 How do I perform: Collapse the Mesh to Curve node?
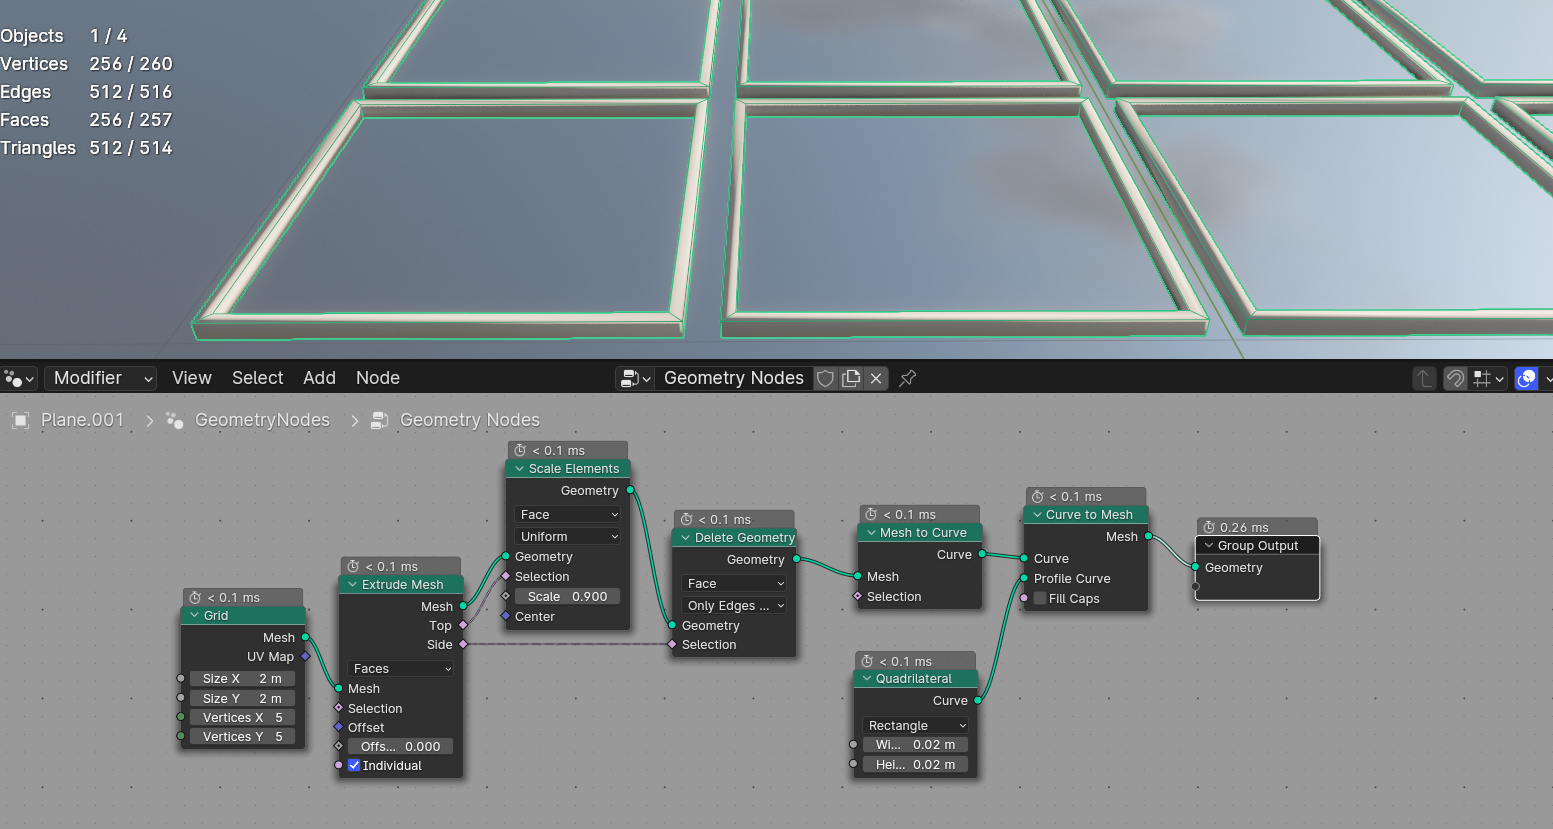tap(871, 533)
